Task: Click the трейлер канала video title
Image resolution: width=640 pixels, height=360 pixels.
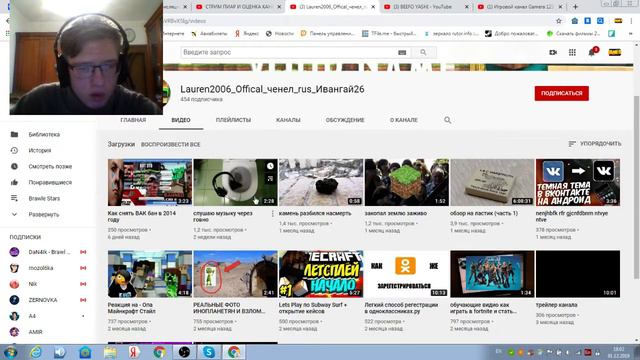Action: tap(556, 305)
